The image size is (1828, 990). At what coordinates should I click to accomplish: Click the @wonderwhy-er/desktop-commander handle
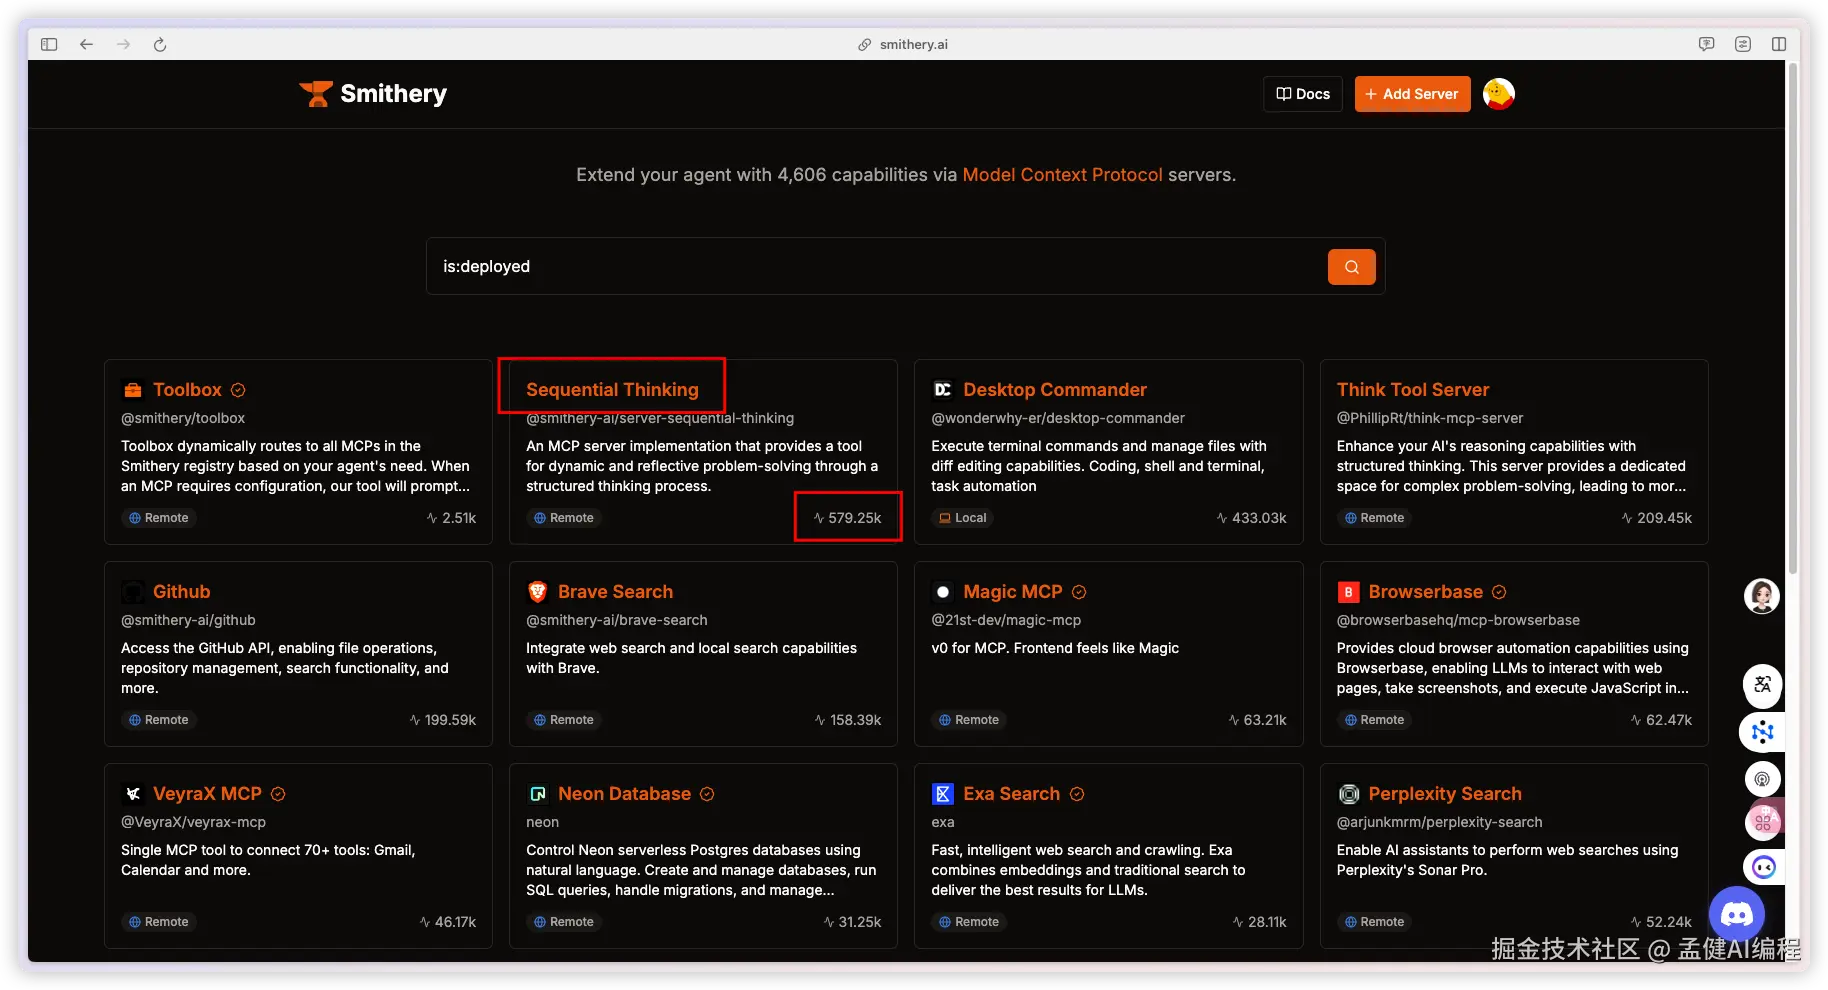click(1058, 418)
